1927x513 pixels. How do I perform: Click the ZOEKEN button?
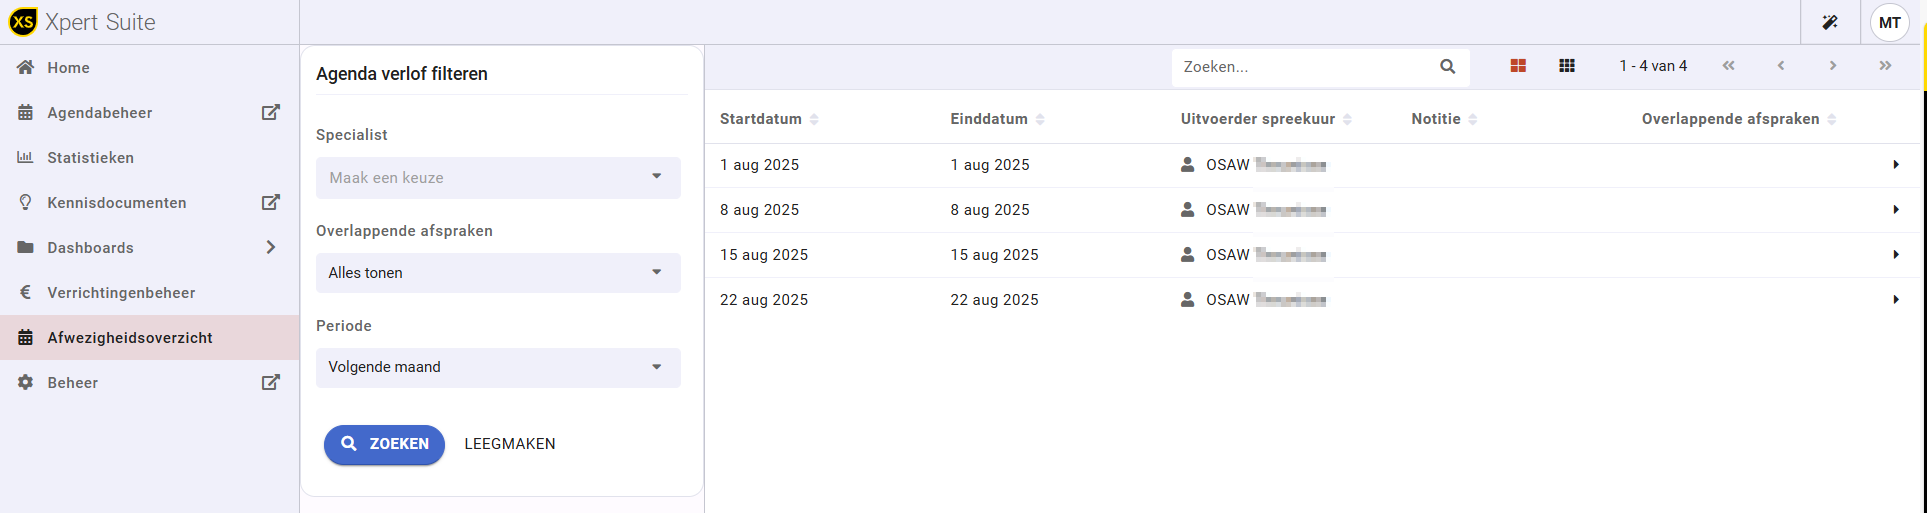384,444
